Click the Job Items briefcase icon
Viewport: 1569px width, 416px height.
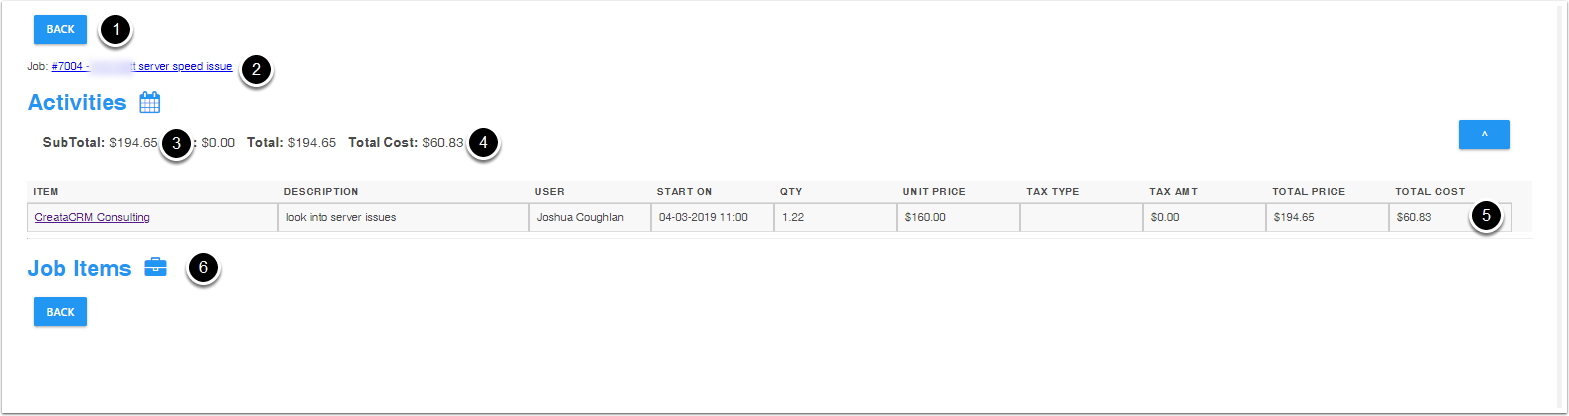tap(155, 267)
